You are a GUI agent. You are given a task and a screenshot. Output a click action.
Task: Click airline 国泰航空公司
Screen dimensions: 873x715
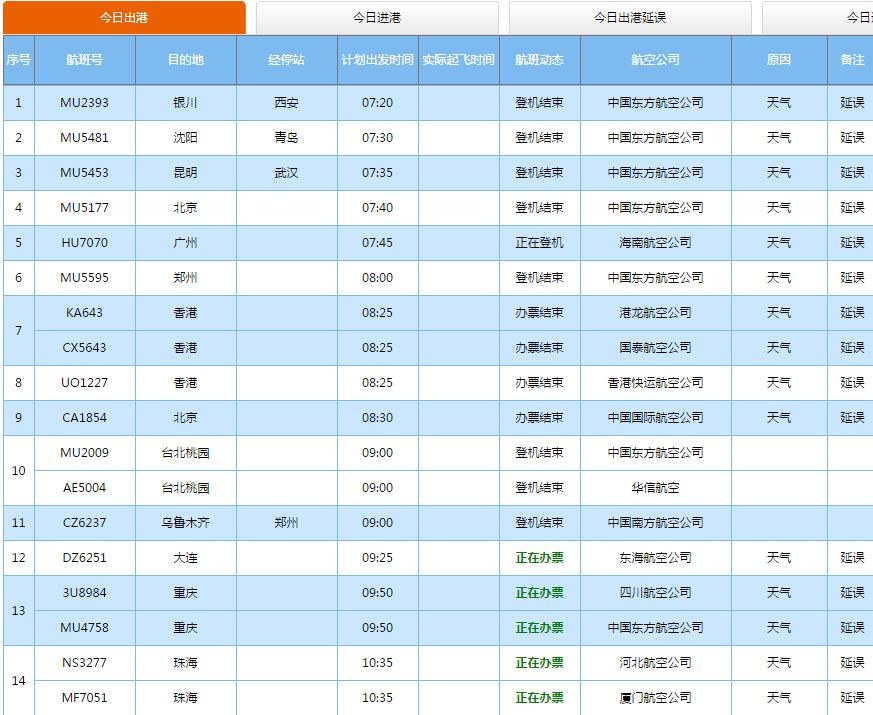655,348
